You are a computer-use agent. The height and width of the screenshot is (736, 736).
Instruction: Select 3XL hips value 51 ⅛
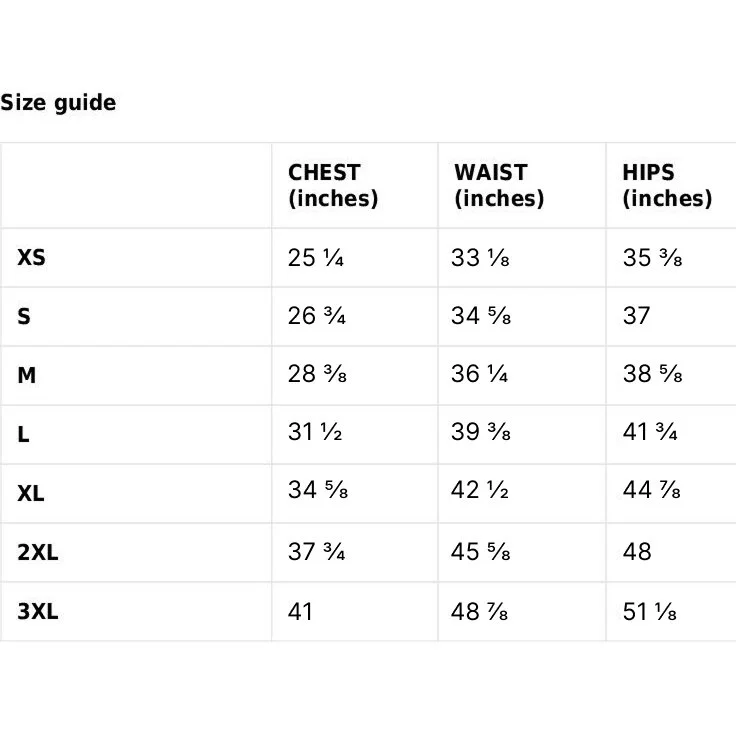point(650,612)
